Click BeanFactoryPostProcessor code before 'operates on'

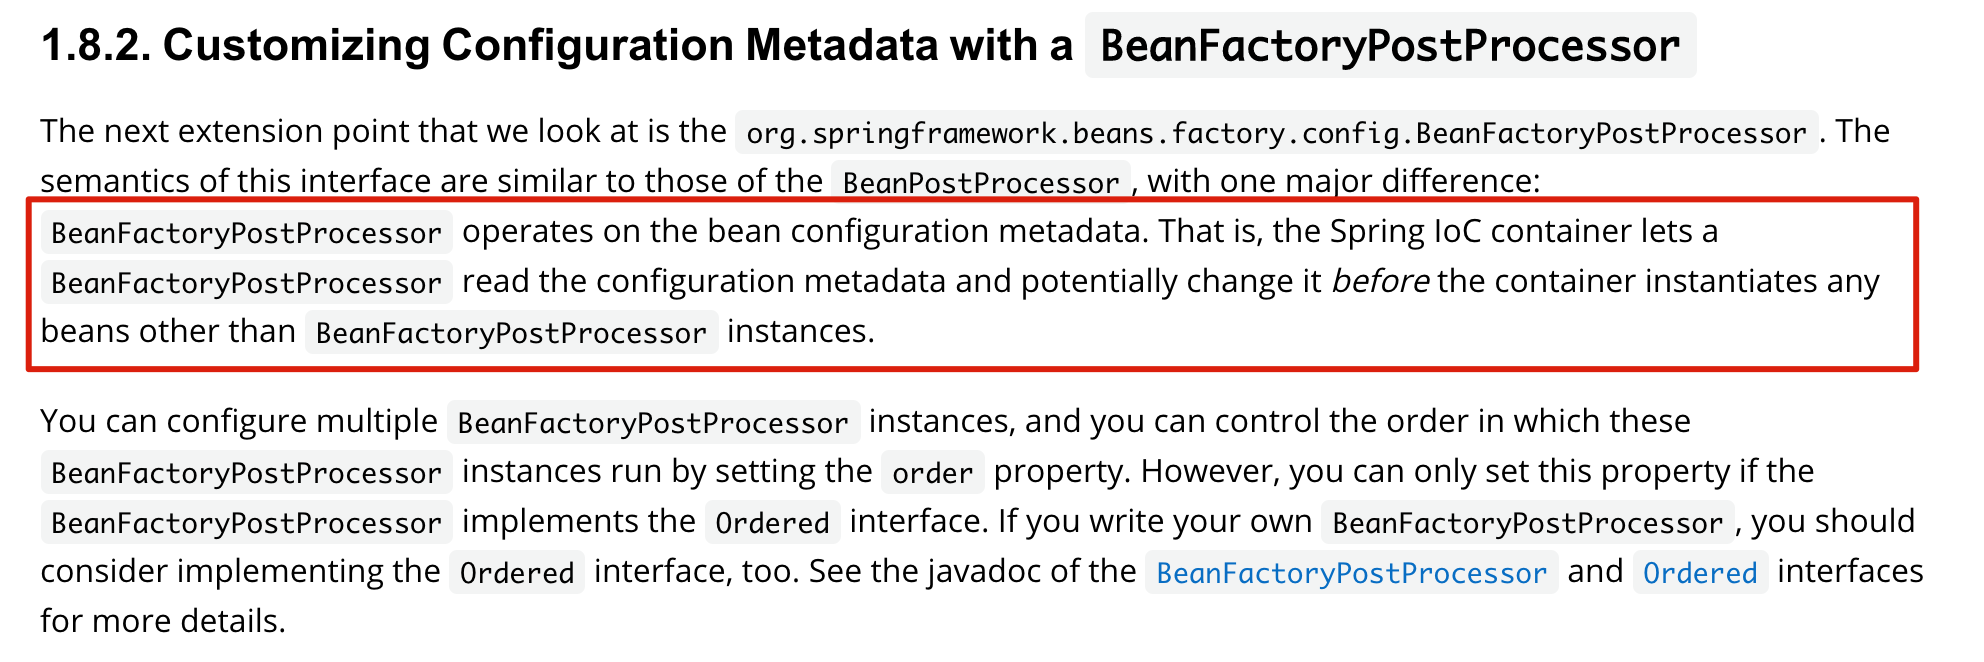pos(246,233)
